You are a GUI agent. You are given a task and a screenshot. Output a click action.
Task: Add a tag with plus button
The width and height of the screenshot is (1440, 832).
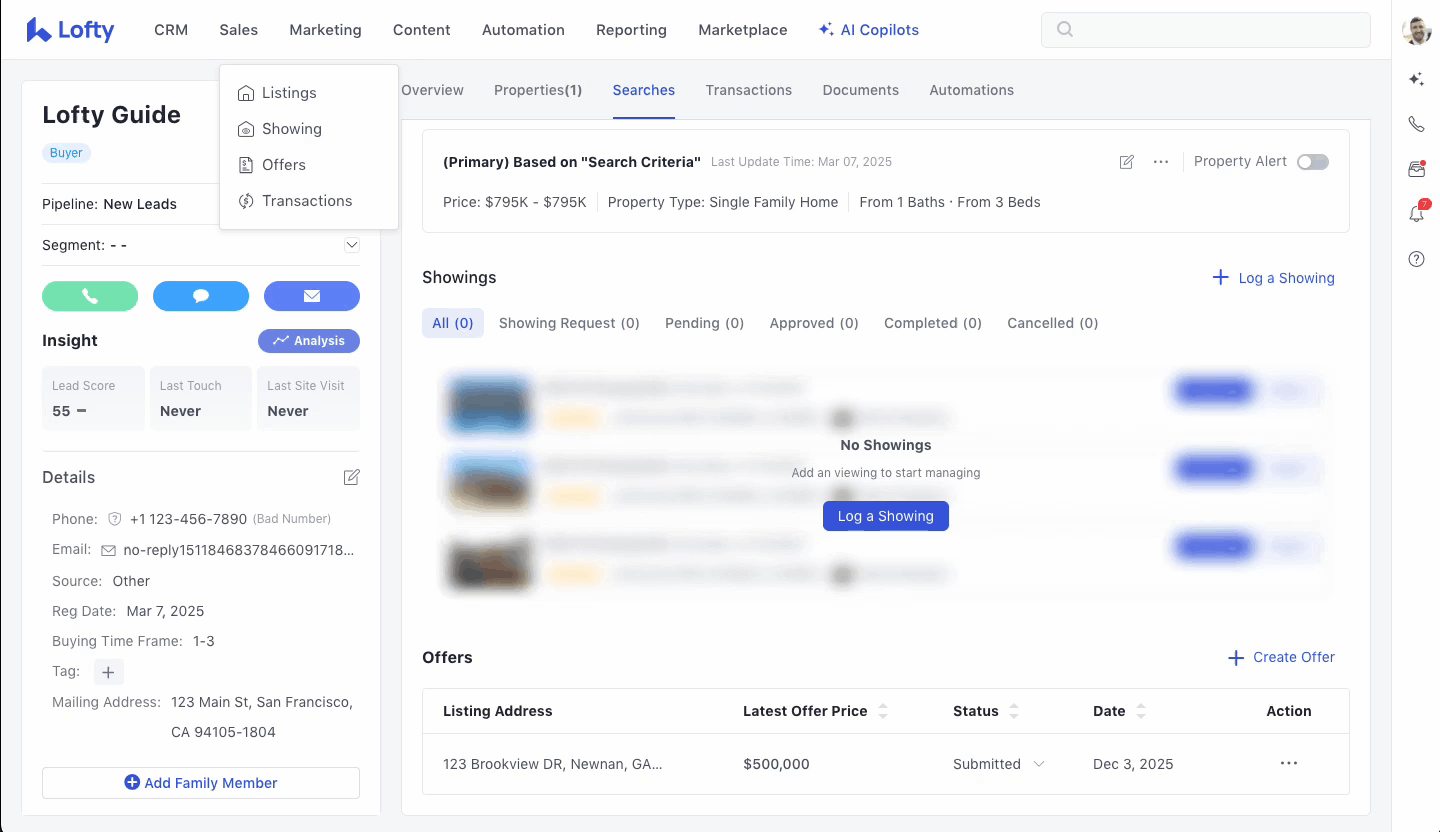109,672
